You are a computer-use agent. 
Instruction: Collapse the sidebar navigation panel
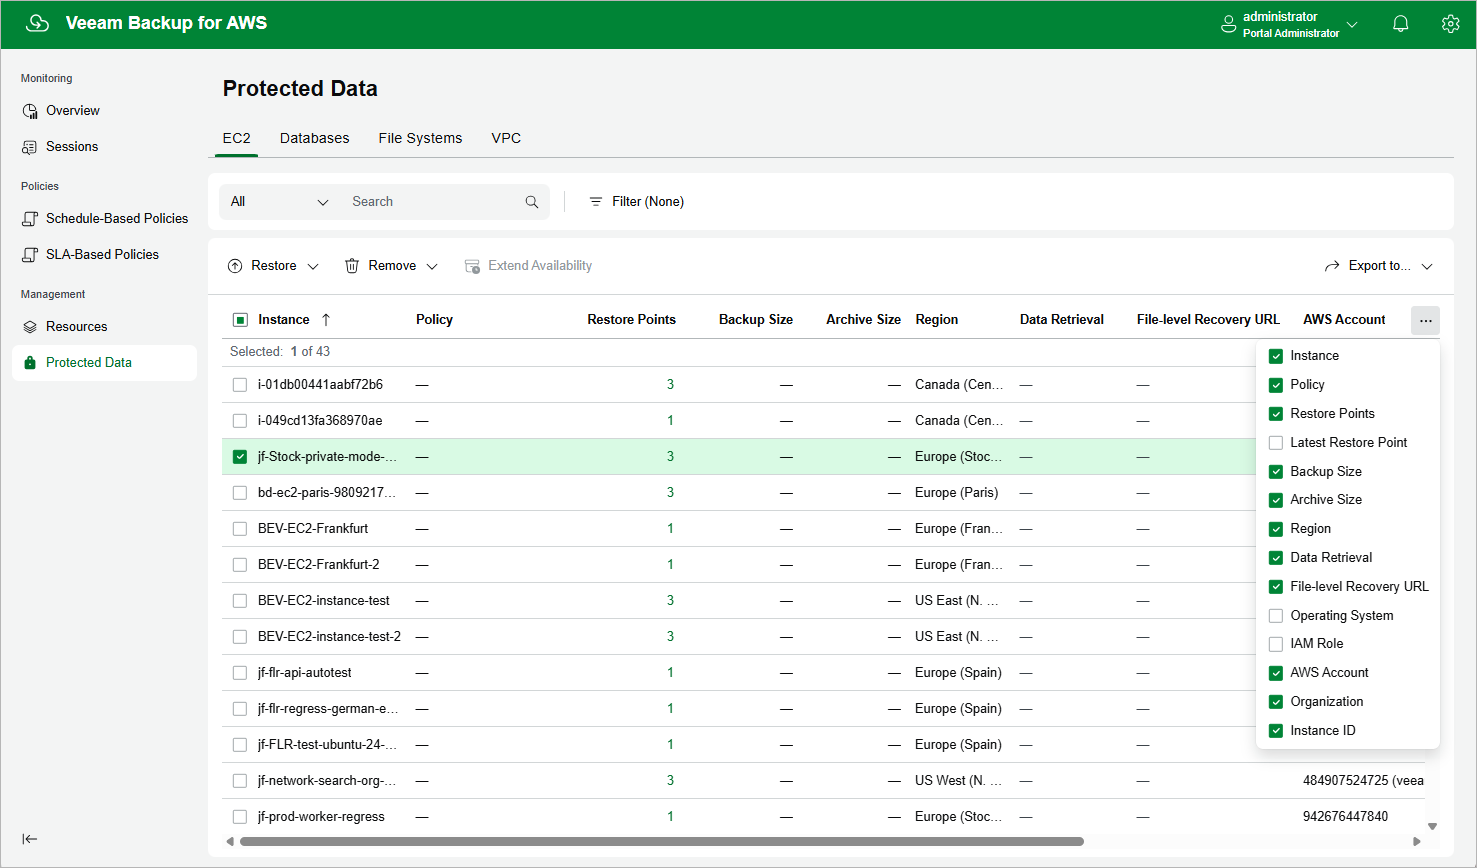coord(30,839)
